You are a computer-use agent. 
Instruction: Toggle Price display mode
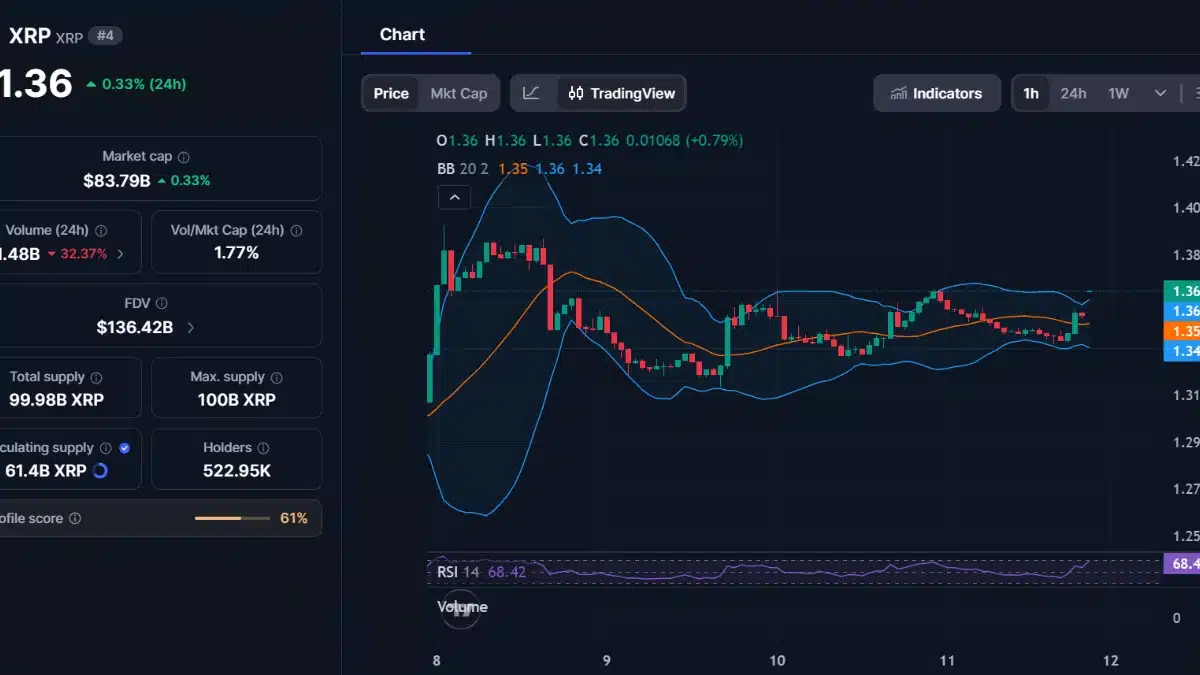[390, 93]
